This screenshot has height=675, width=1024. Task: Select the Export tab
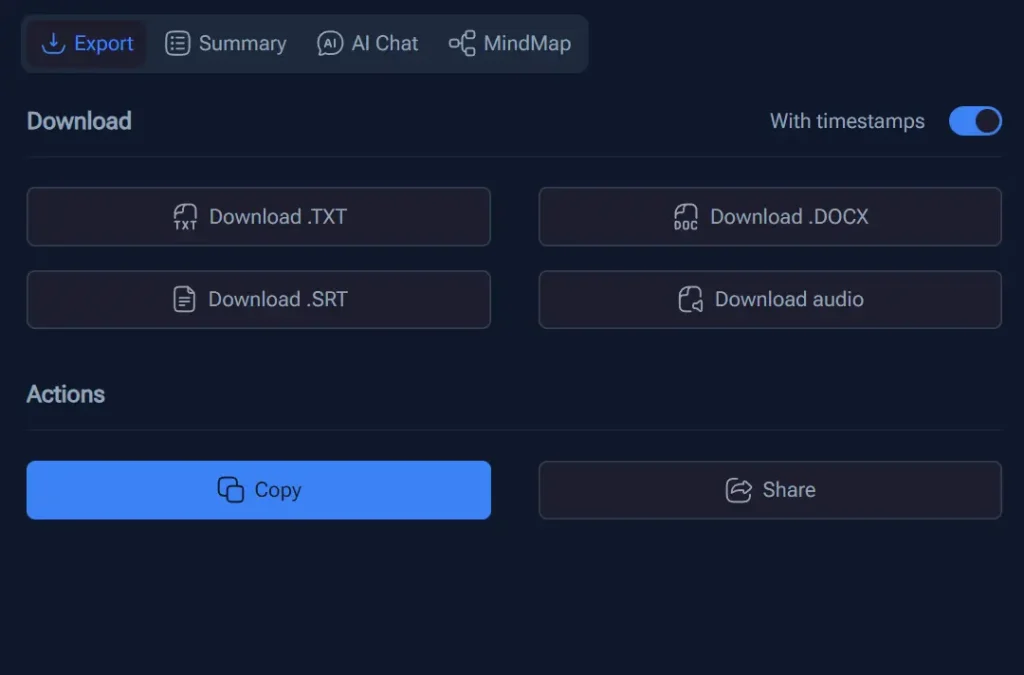[x=85, y=43]
